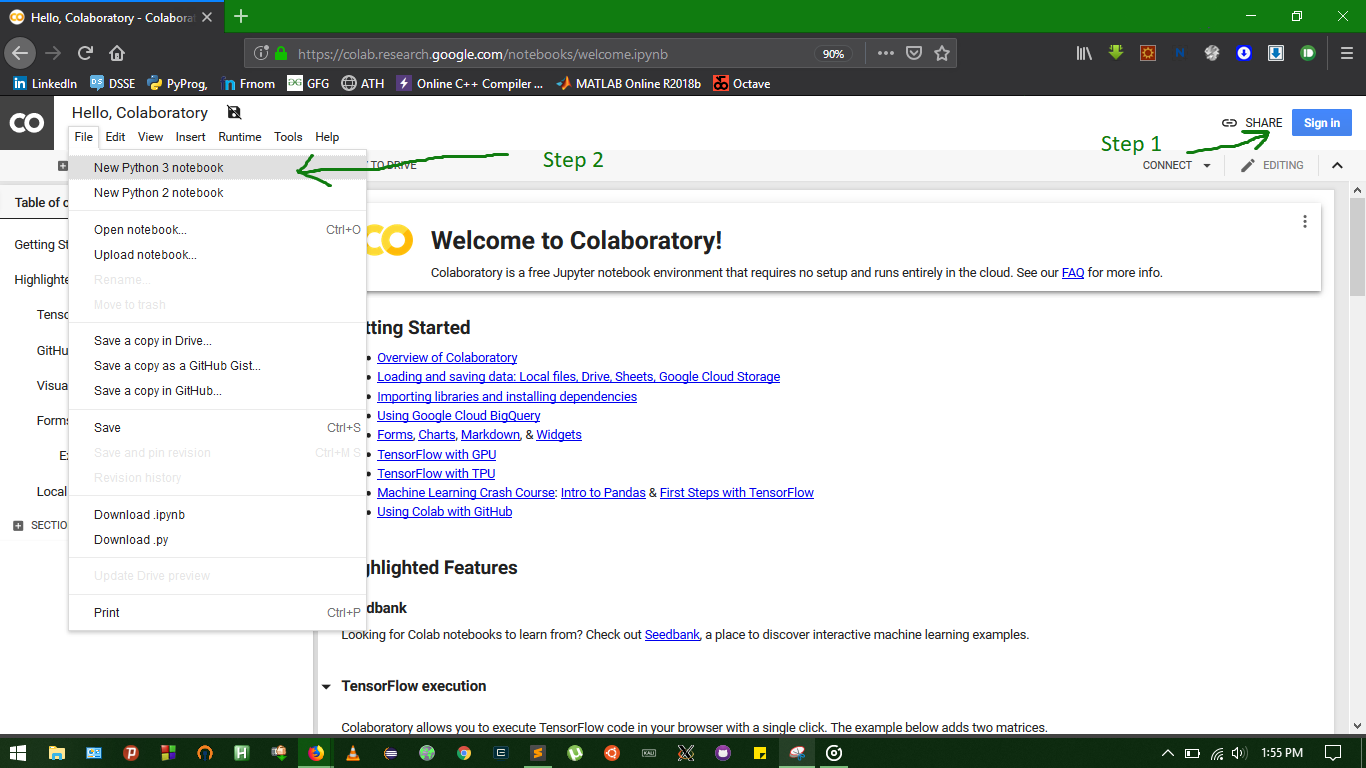The image size is (1366, 768).
Task: Open the TensorFlow with GPU link
Action: (436, 455)
